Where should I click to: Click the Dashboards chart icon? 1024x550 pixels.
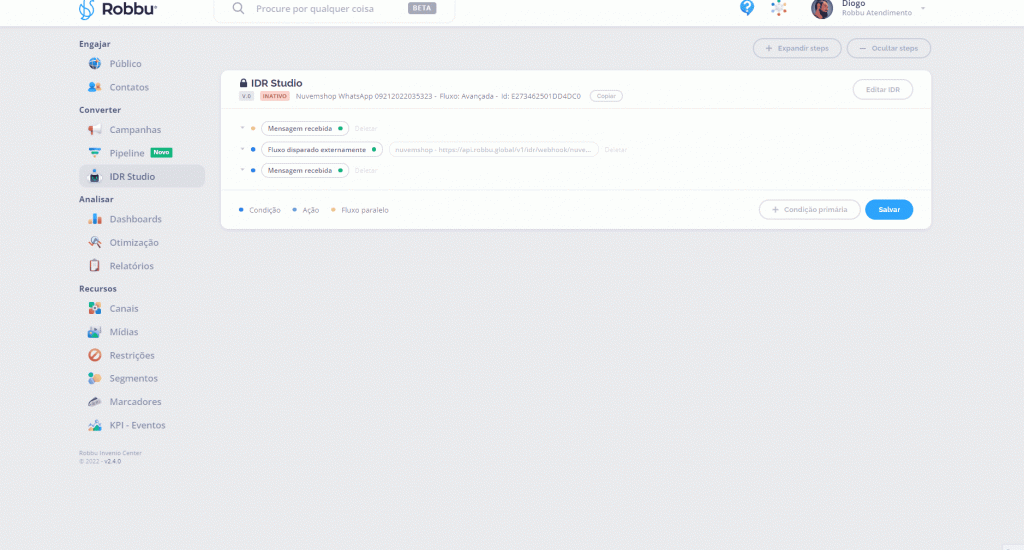point(95,219)
